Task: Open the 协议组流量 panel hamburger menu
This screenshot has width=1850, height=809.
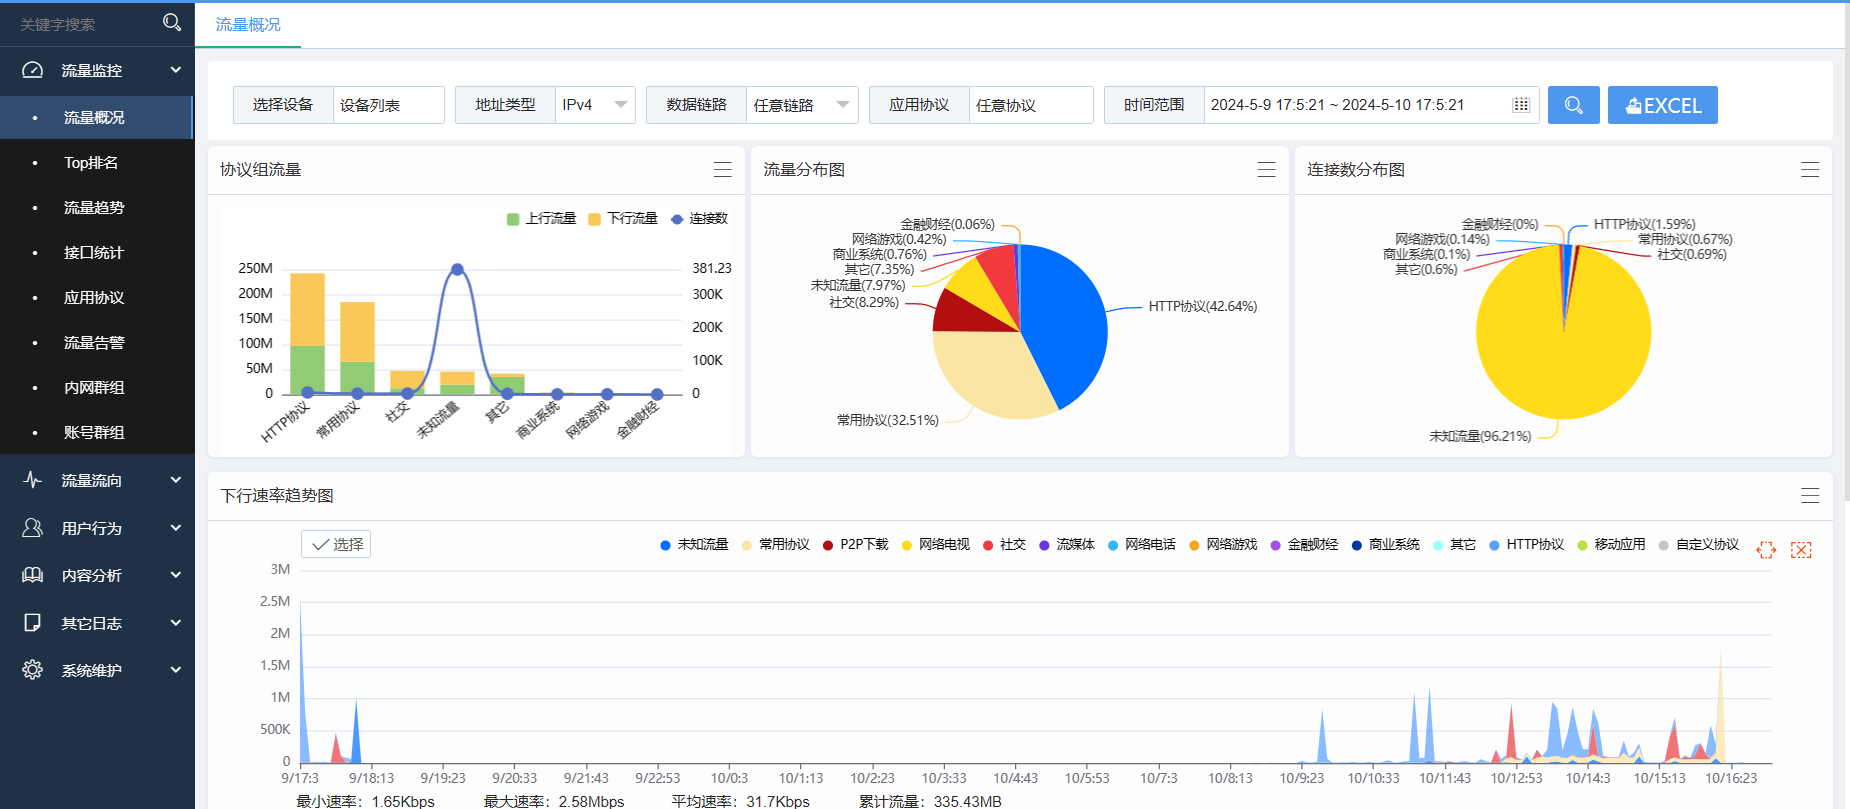Action: click(x=723, y=170)
